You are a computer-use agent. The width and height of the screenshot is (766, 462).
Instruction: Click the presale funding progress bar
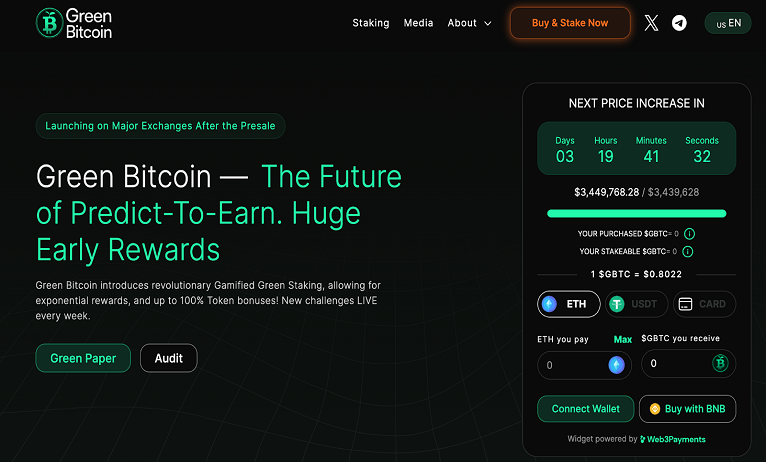(x=637, y=213)
